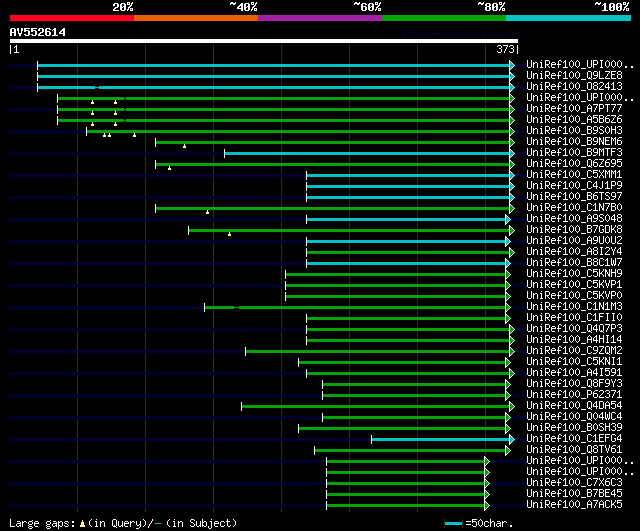Select the UniRef100_B9MTF3 label
Image resolution: width=640 pixels, height=531 pixels.
point(574,153)
